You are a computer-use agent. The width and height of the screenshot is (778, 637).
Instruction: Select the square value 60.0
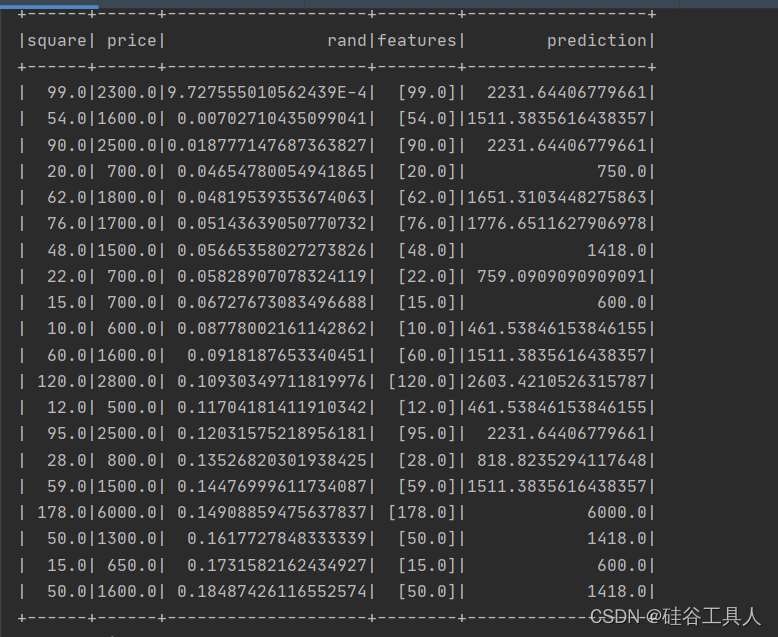(x=67, y=355)
